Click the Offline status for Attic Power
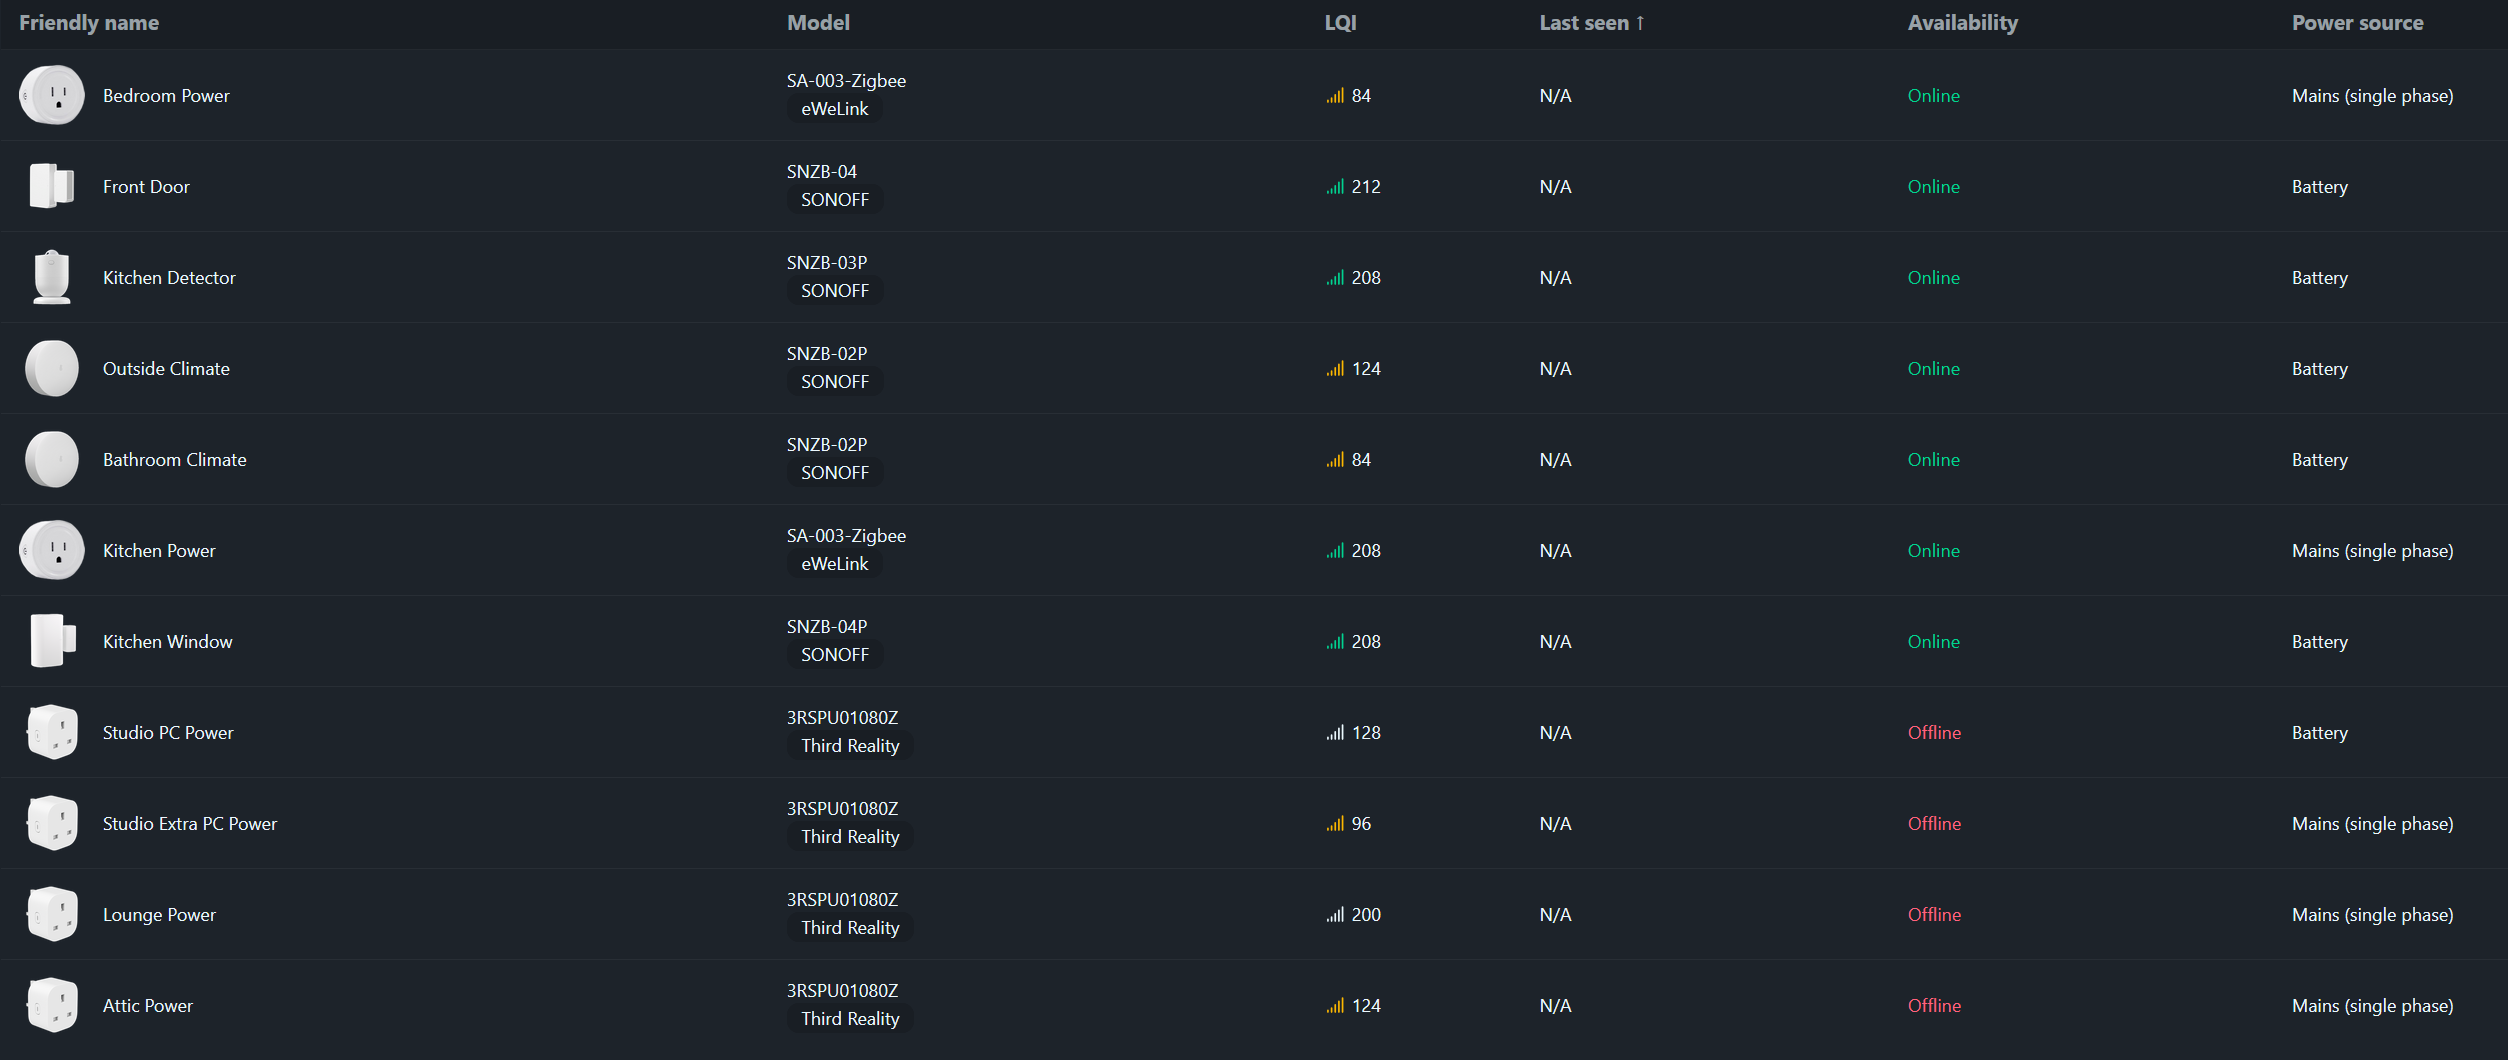The height and width of the screenshot is (1060, 2508). [1934, 1006]
